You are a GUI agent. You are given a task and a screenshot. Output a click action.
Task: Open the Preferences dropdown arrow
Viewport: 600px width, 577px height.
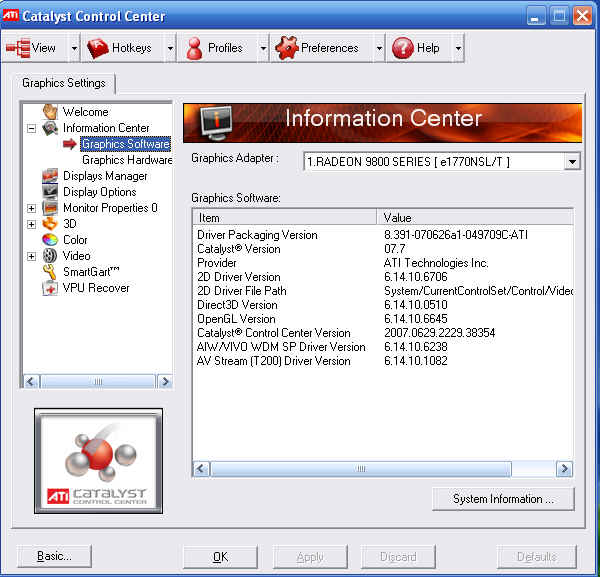(379, 48)
